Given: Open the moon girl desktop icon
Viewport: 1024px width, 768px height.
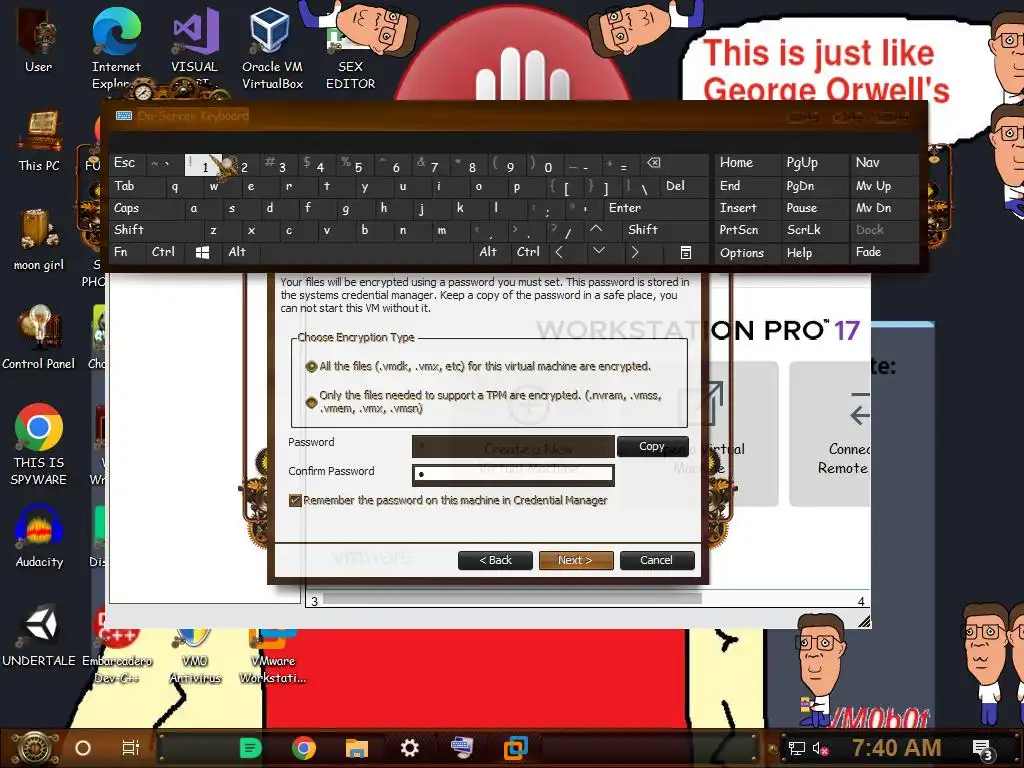Looking at the screenshot, I should (x=39, y=239).
